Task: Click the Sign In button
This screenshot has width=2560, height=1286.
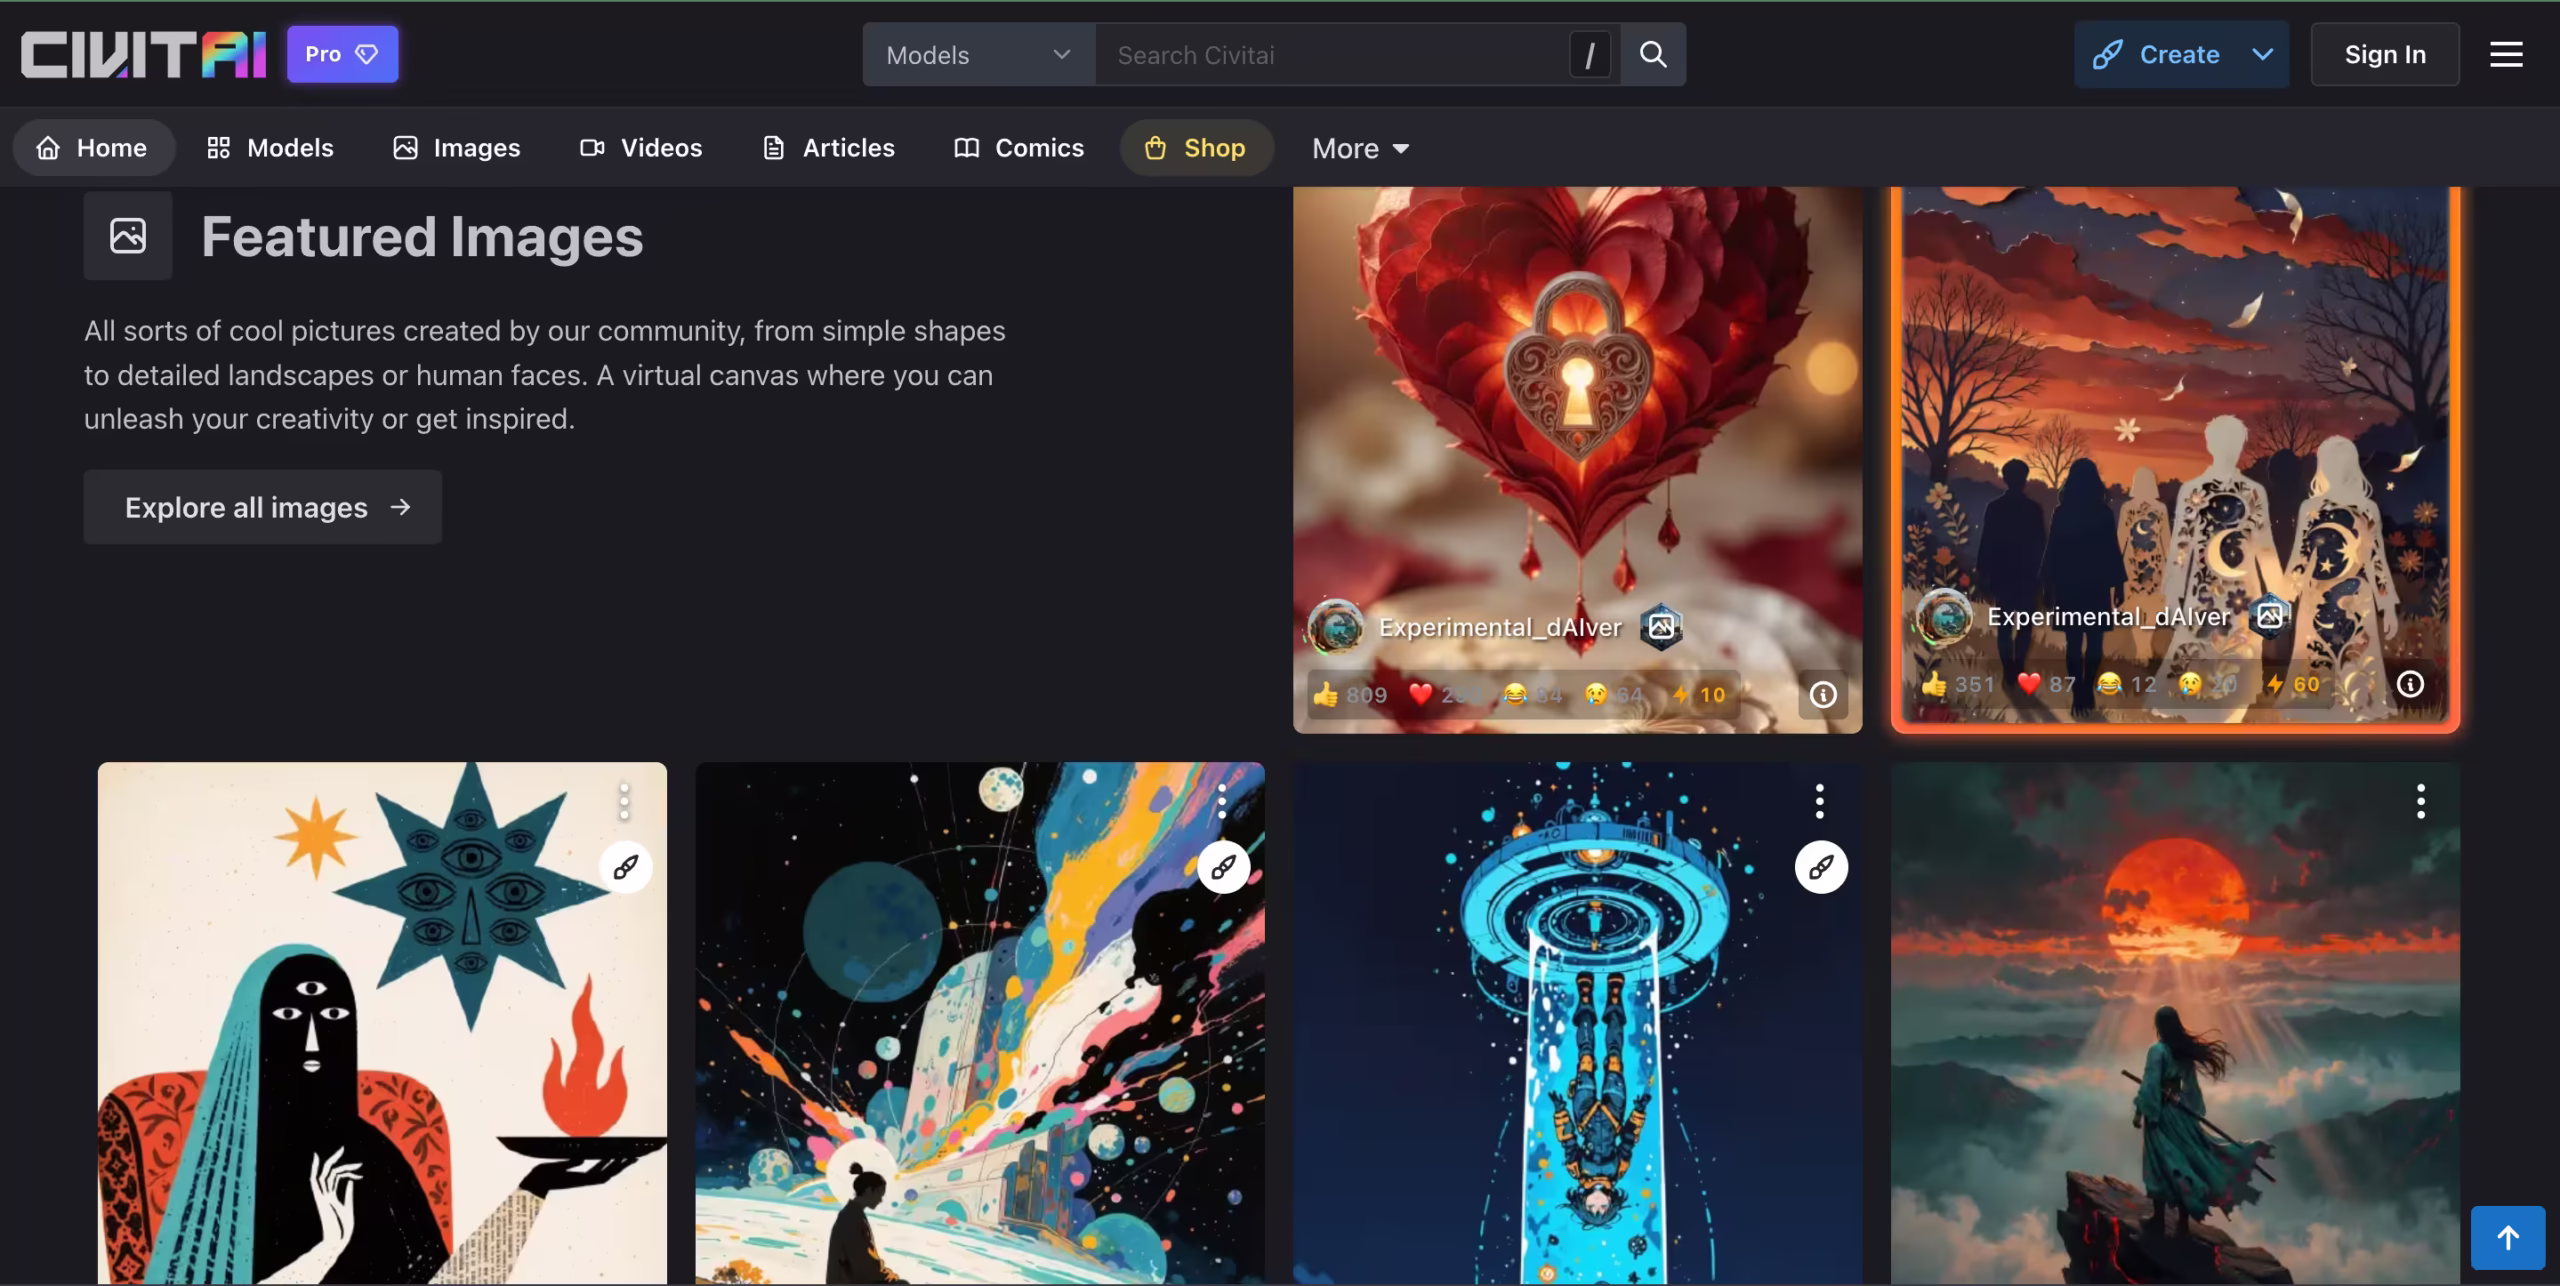Action: coord(2385,54)
